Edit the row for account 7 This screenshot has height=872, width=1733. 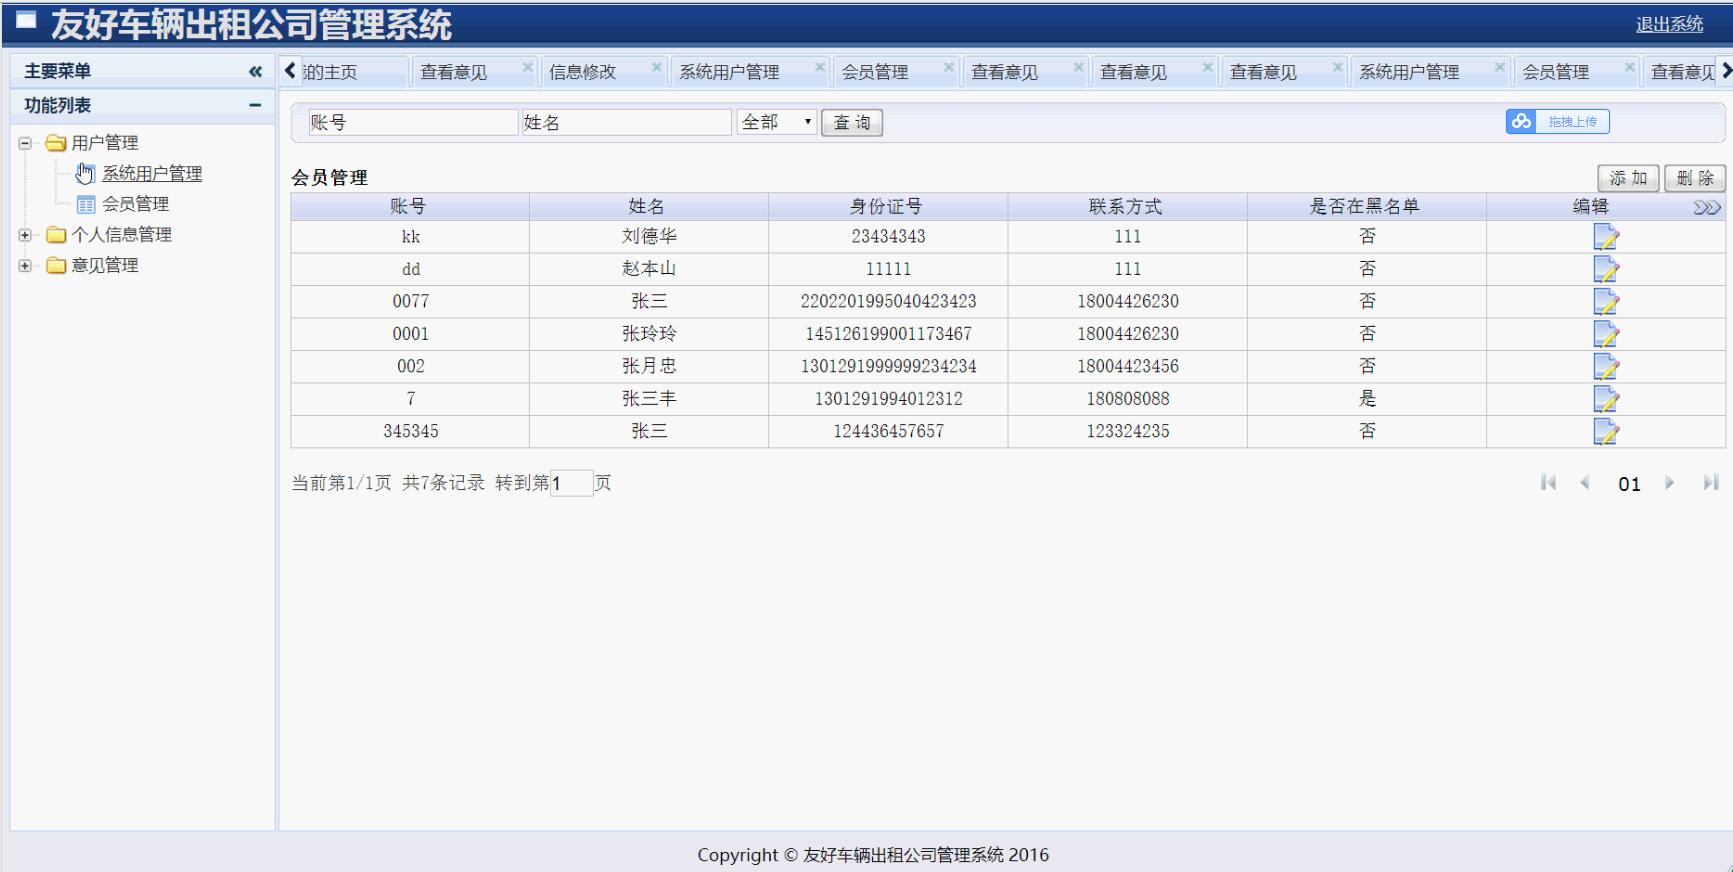click(1606, 399)
